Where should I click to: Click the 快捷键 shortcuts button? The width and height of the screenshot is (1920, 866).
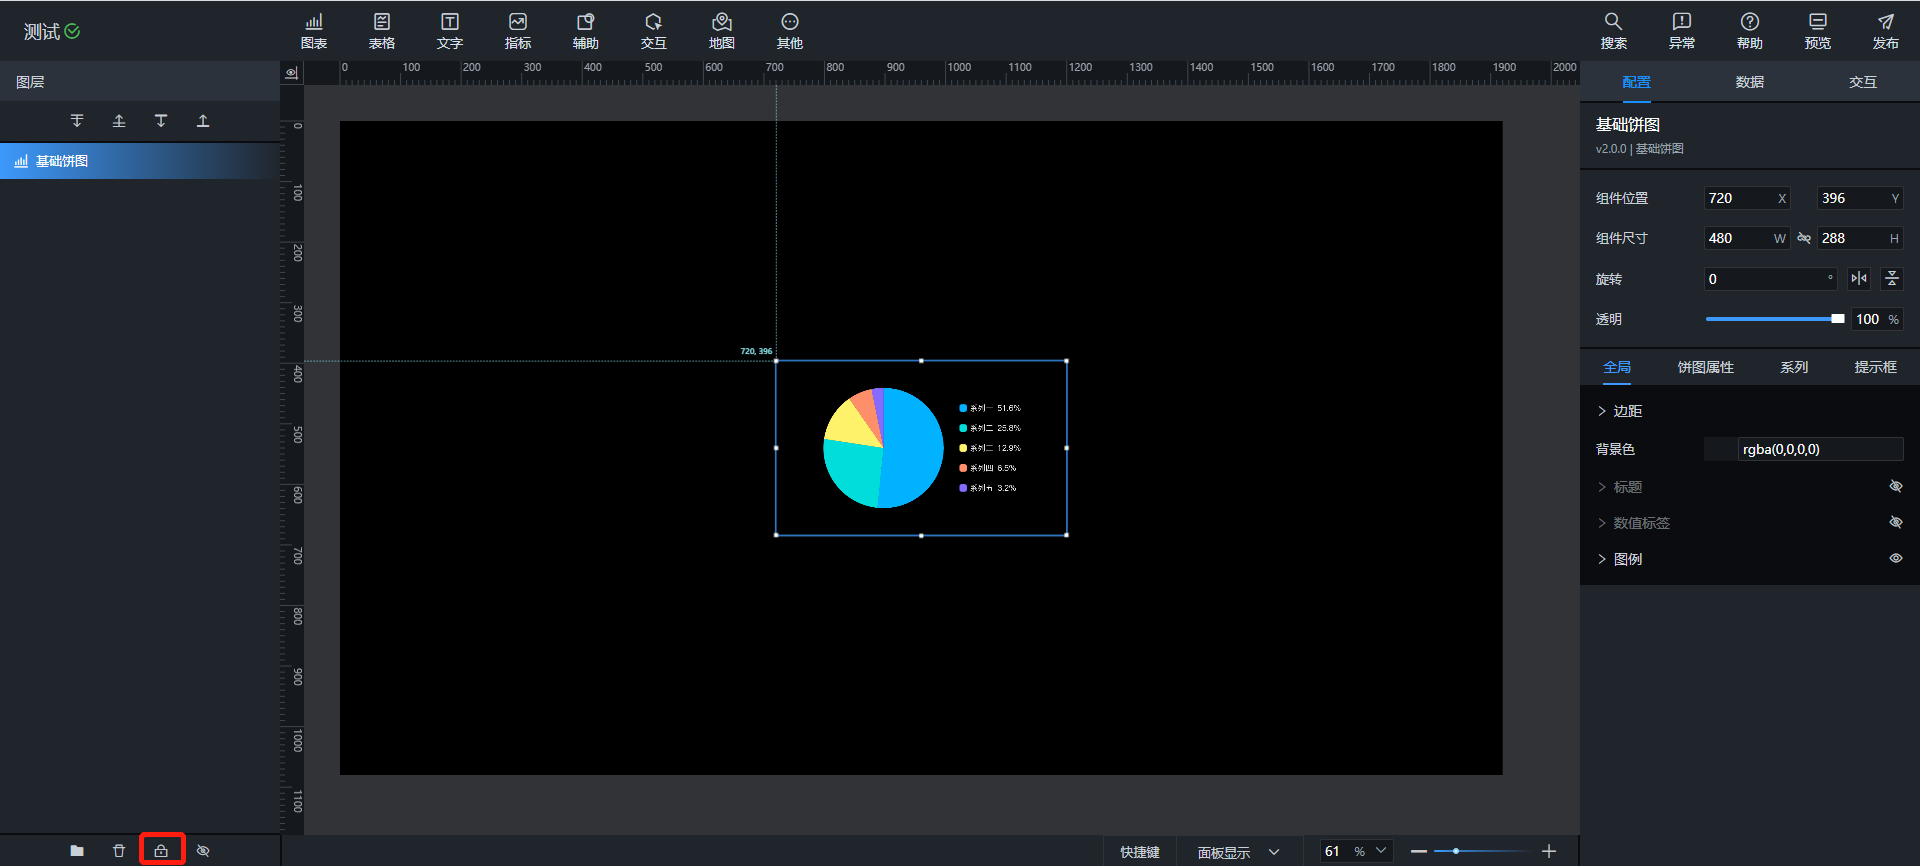point(1139,852)
